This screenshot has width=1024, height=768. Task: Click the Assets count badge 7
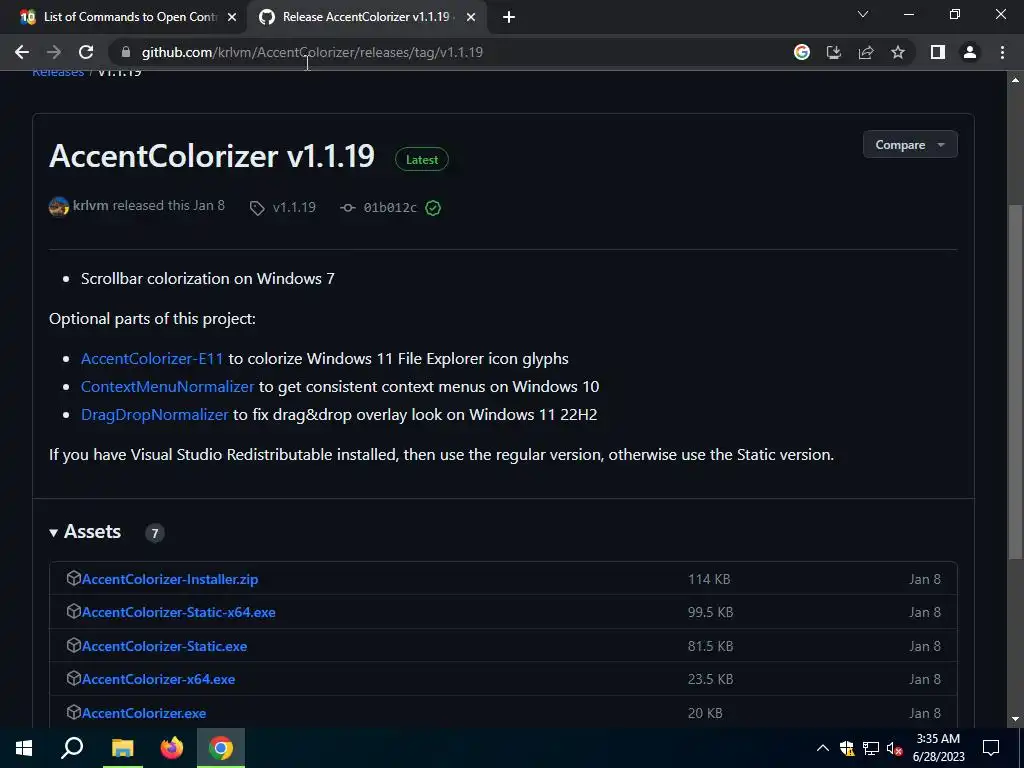(x=155, y=534)
